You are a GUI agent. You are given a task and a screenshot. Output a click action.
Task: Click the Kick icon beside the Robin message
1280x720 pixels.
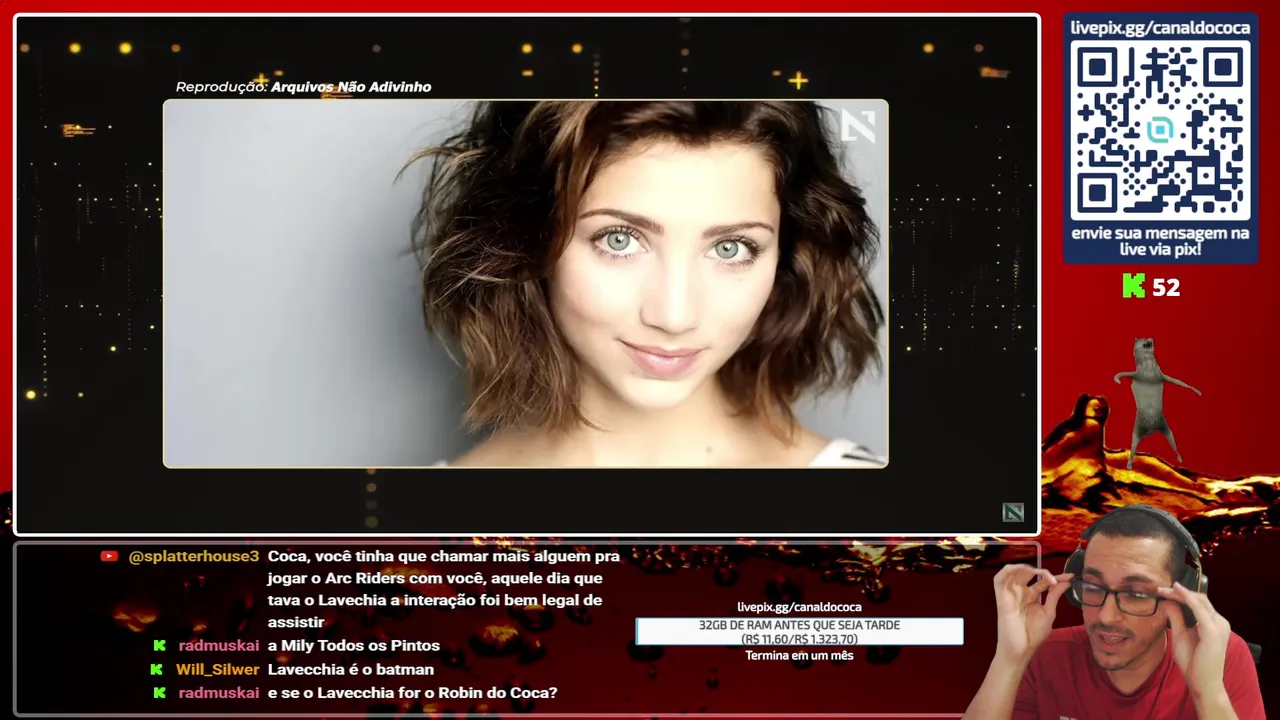pos(159,692)
